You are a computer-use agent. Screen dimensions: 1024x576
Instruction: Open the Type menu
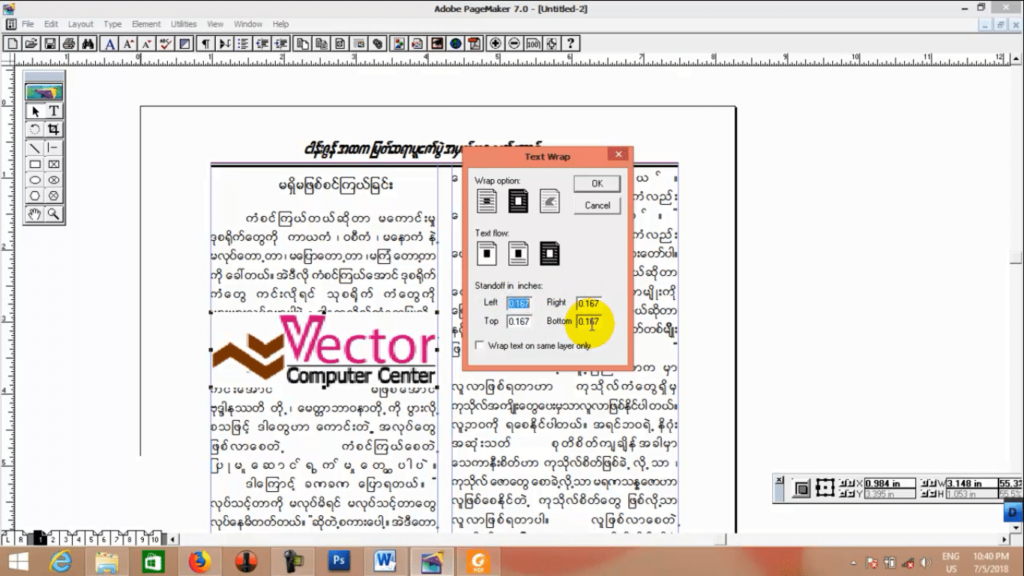(x=112, y=24)
